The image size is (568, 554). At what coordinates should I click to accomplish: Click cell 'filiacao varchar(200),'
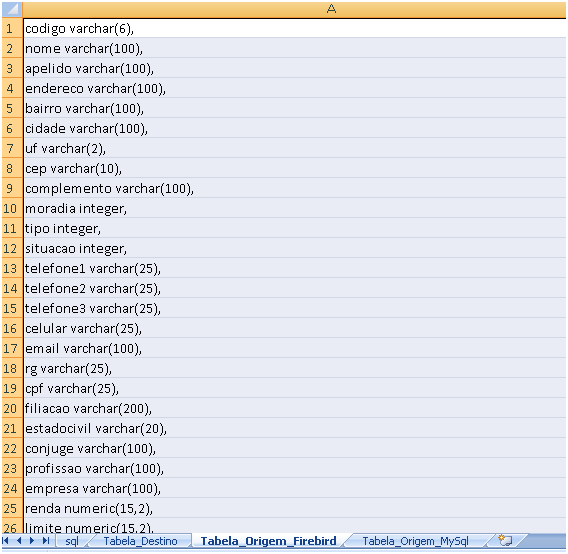[x=295, y=408]
